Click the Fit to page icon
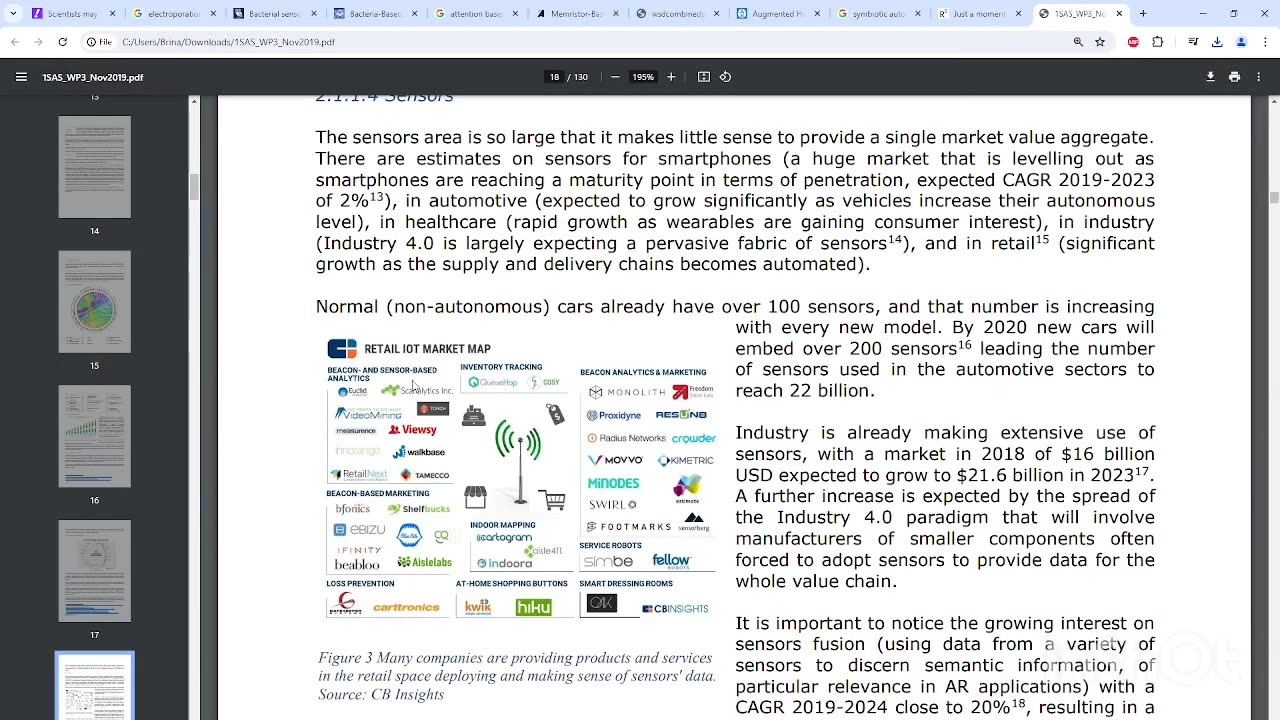 [x=704, y=77]
